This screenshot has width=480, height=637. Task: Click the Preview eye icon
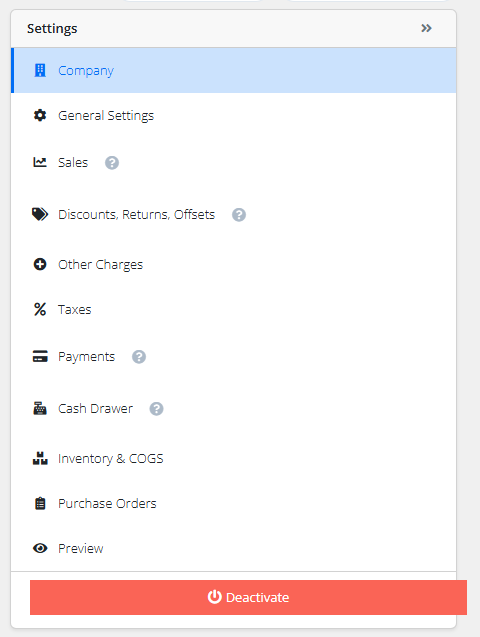coord(40,548)
